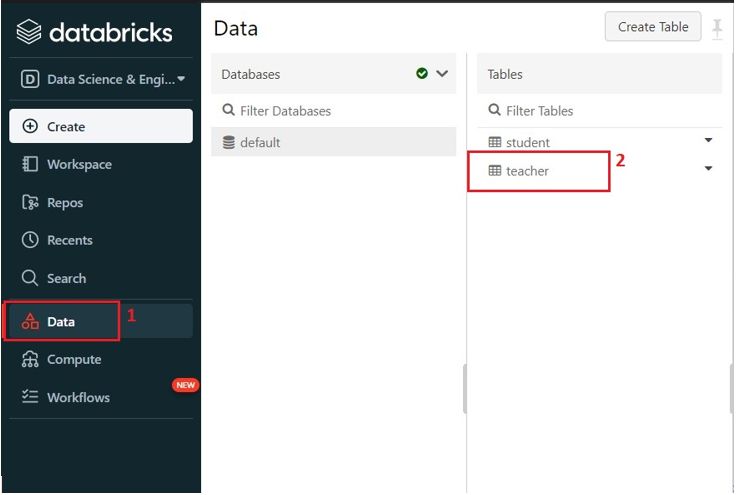This screenshot has height=495, width=737.
Task: Click the Data shapes icon in sidebar
Action: (x=30, y=322)
